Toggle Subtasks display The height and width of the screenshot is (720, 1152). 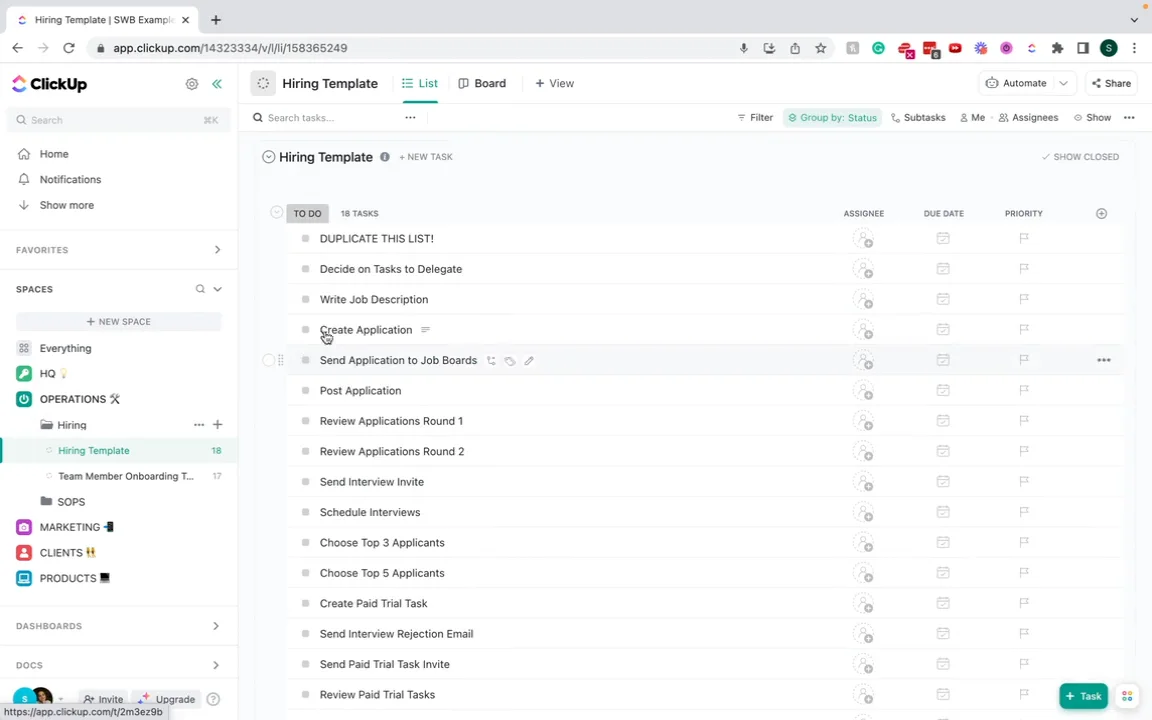918,118
